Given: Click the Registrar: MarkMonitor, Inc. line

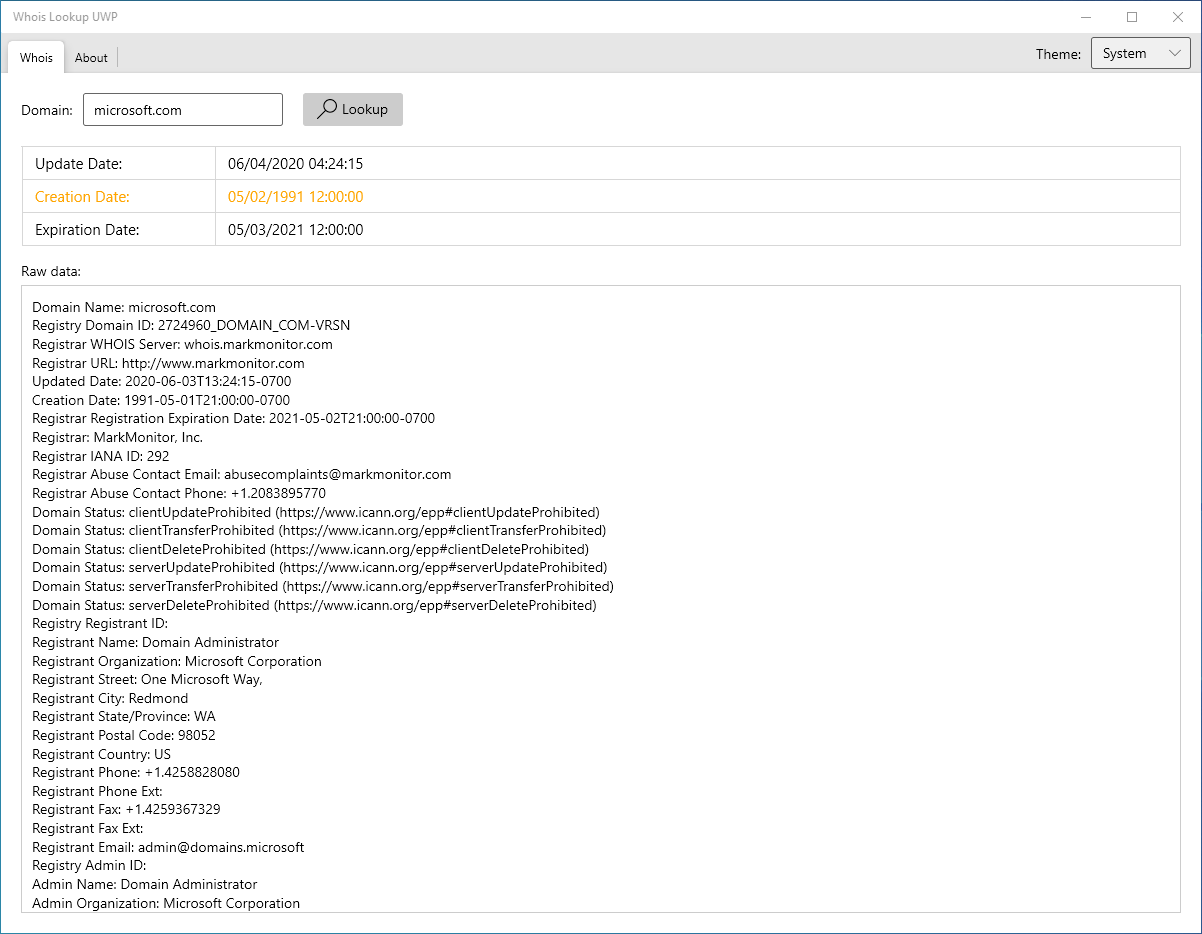Looking at the screenshot, I should 117,437.
